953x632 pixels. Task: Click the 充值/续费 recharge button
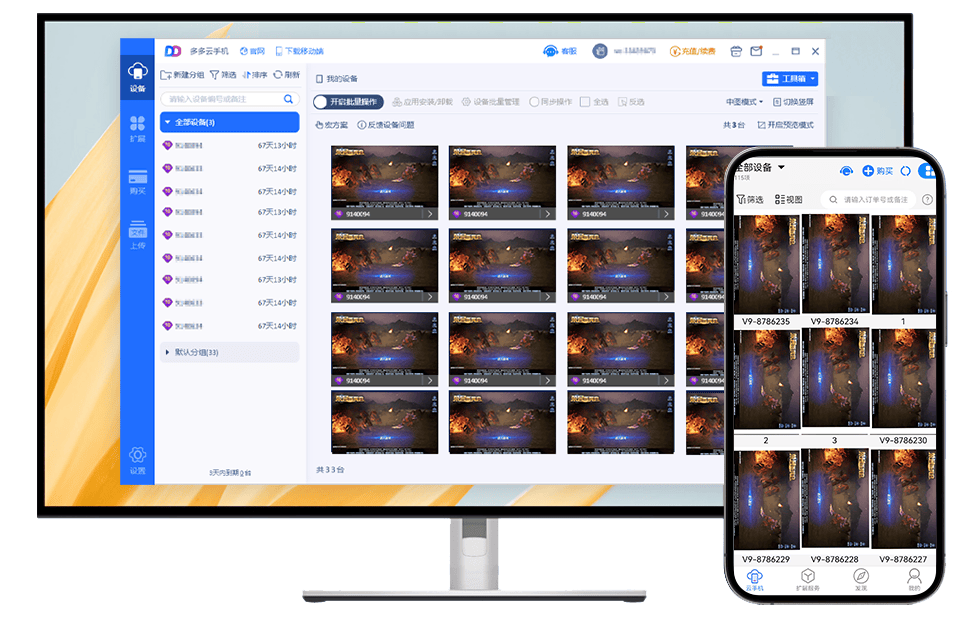[x=693, y=51]
